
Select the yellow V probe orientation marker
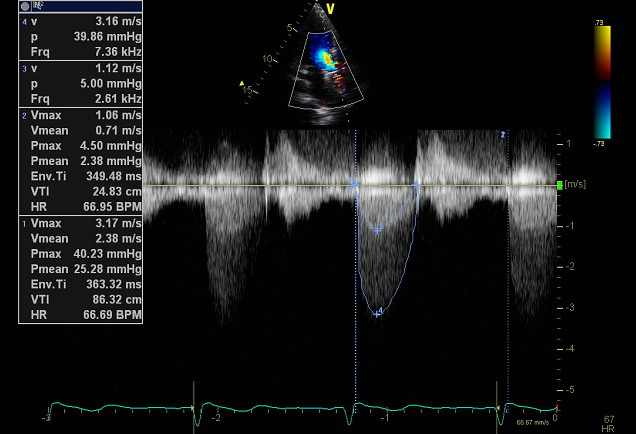pyautogui.click(x=331, y=9)
